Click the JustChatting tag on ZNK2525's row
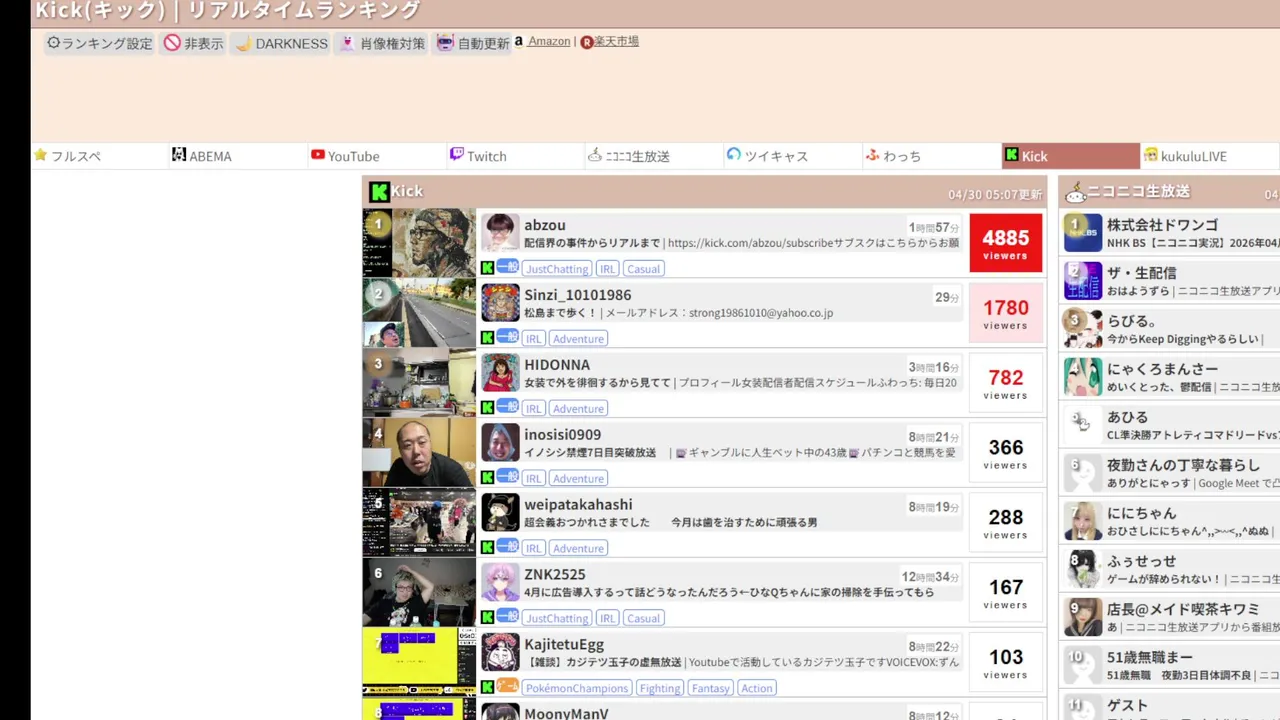 [557, 619]
